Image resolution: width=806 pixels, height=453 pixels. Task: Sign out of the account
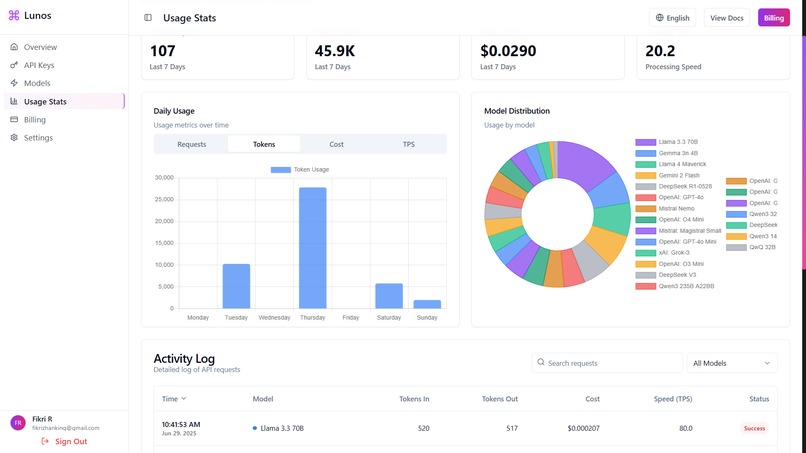point(65,441)
